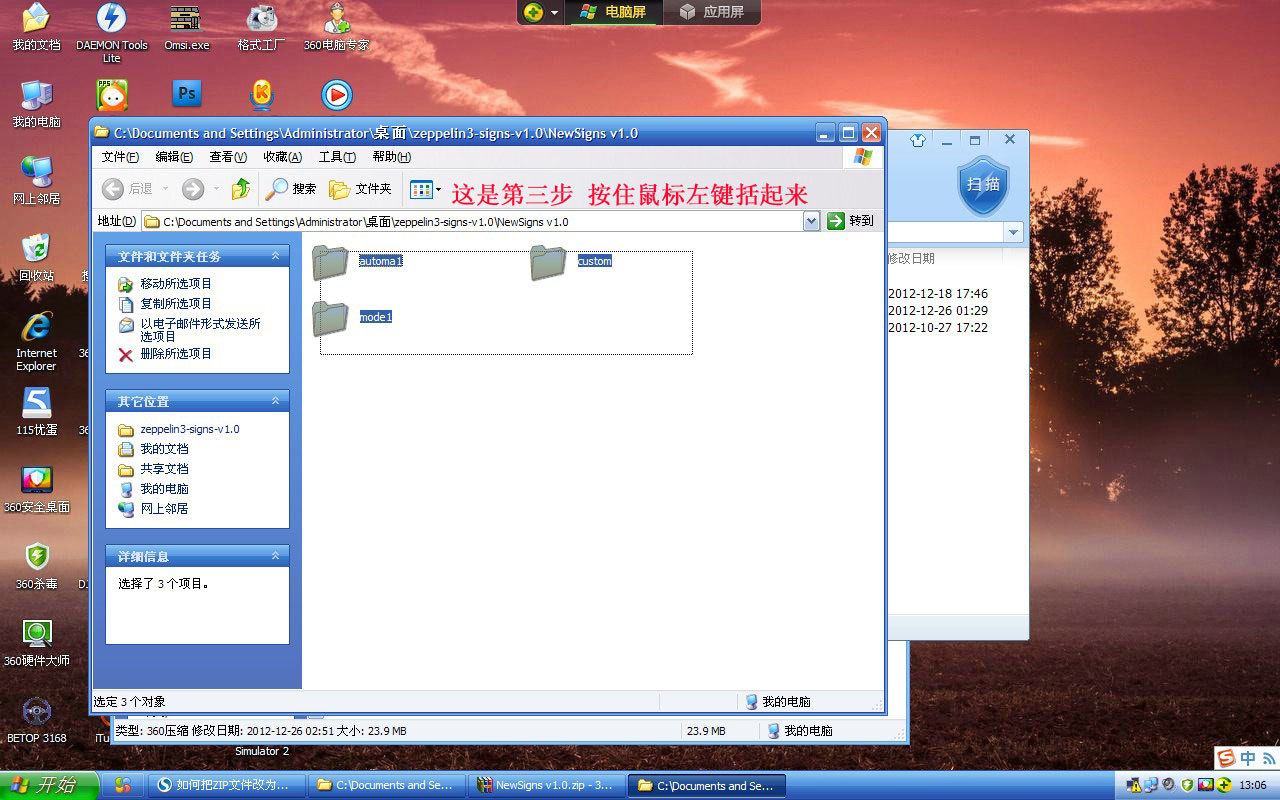Select the 360杀毒 desktop icon
This screenshot has height=800, width=1280.
pyautogui.click(x=37, y=566)
